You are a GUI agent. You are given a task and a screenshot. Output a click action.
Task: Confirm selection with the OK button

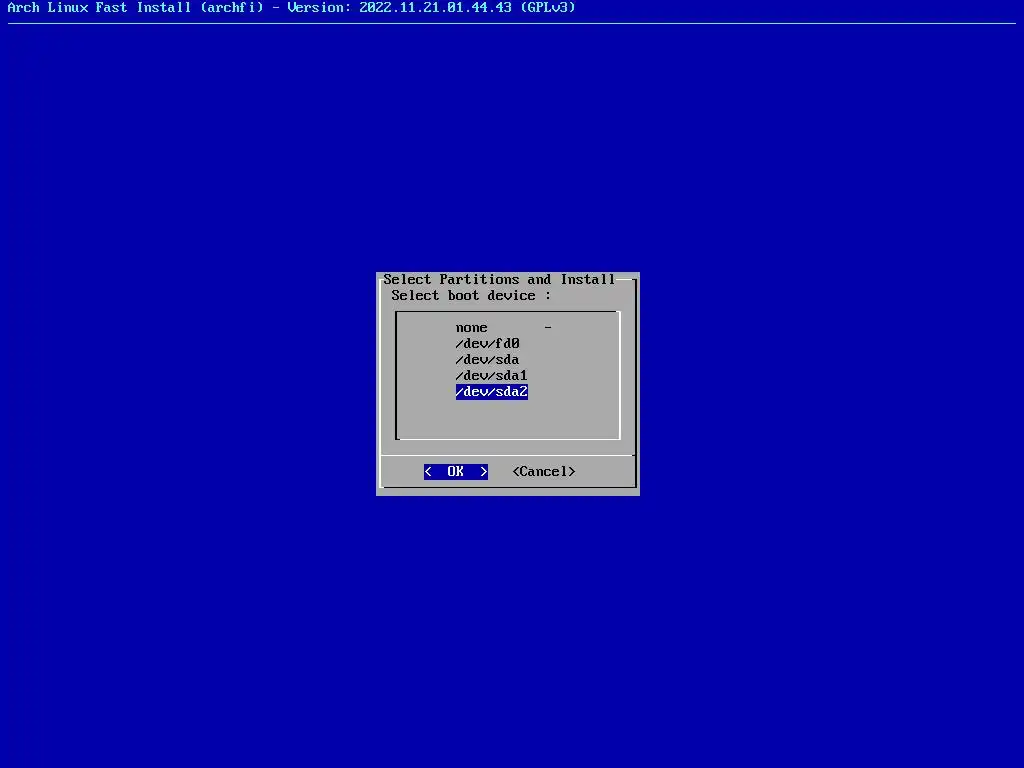coord(456,472)
